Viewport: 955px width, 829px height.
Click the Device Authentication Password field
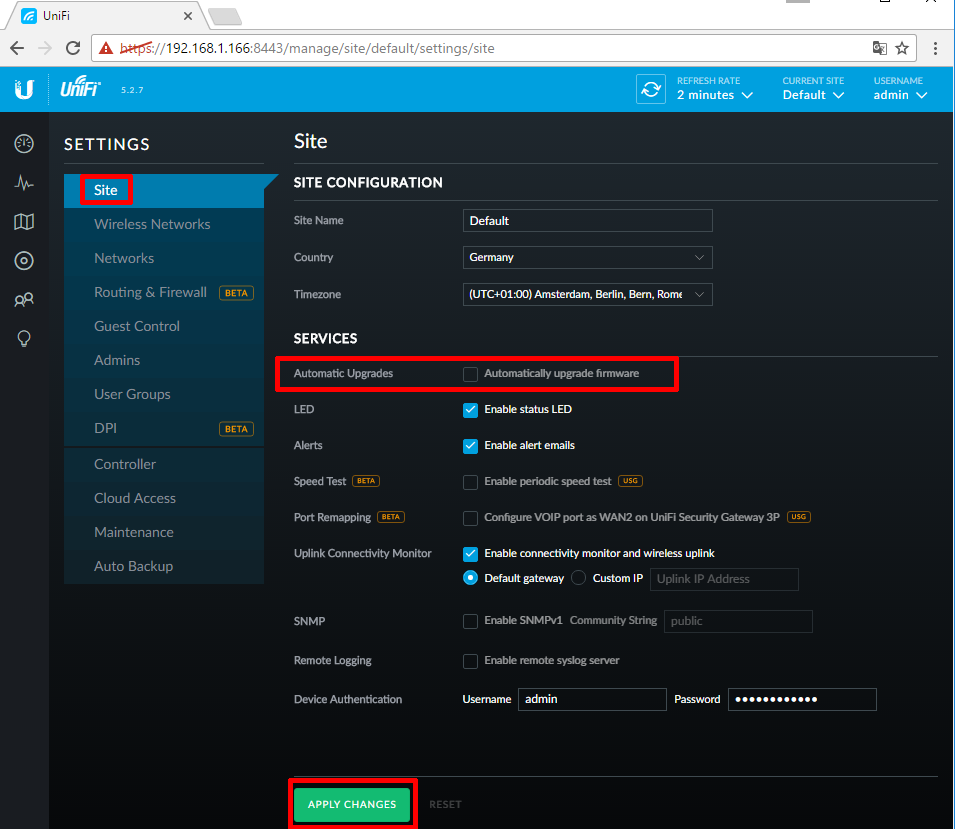pos(802,699)
